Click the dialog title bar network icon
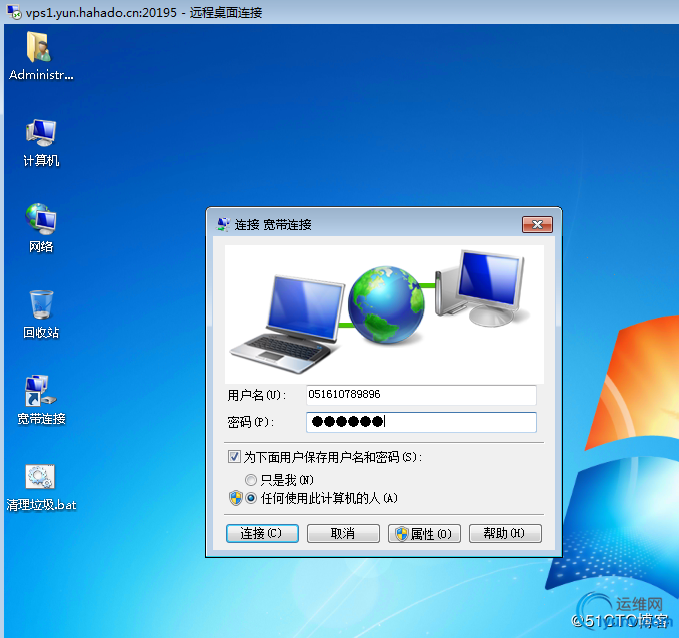 pyautogui.click(x=223, y=224)
